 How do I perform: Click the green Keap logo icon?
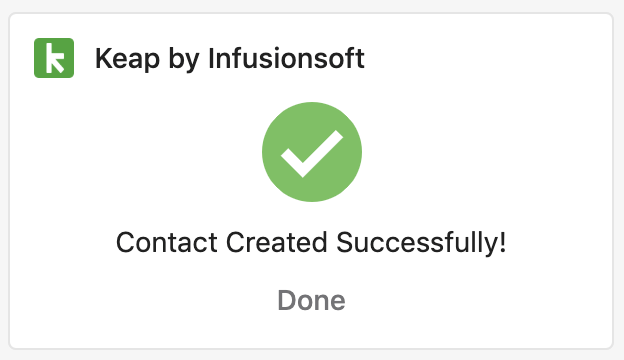[x=54, y=58]
